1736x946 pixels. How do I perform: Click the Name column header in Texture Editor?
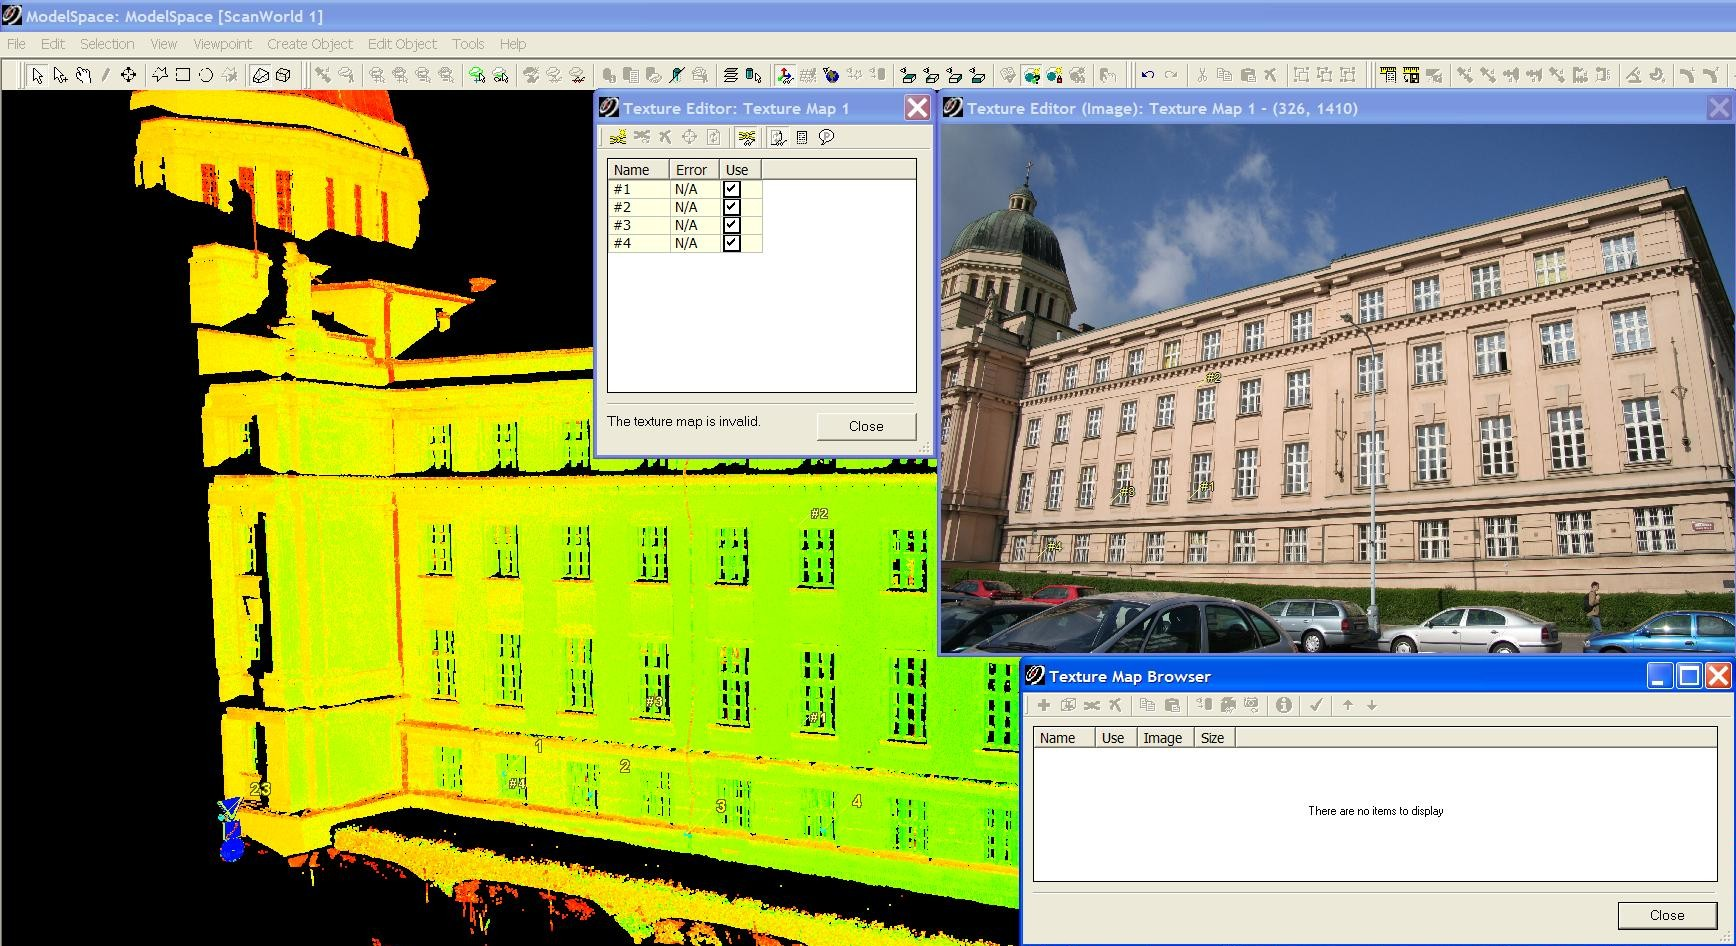click(x=638, y=170)
